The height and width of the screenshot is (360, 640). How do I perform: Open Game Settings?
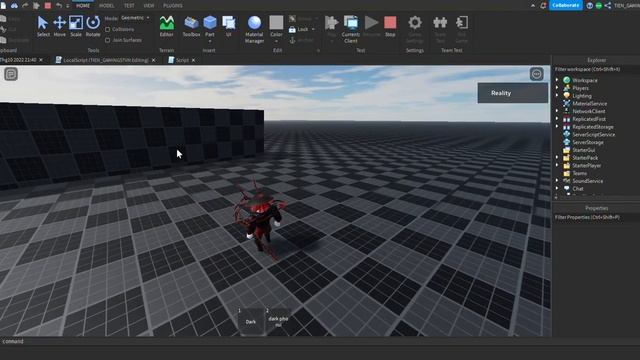pyautogui.click(x=415, y=29)
